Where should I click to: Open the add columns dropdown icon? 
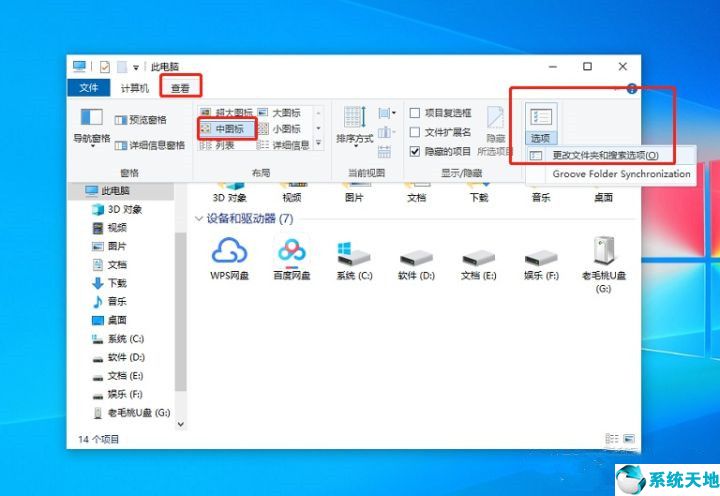(x=387, y=132)
